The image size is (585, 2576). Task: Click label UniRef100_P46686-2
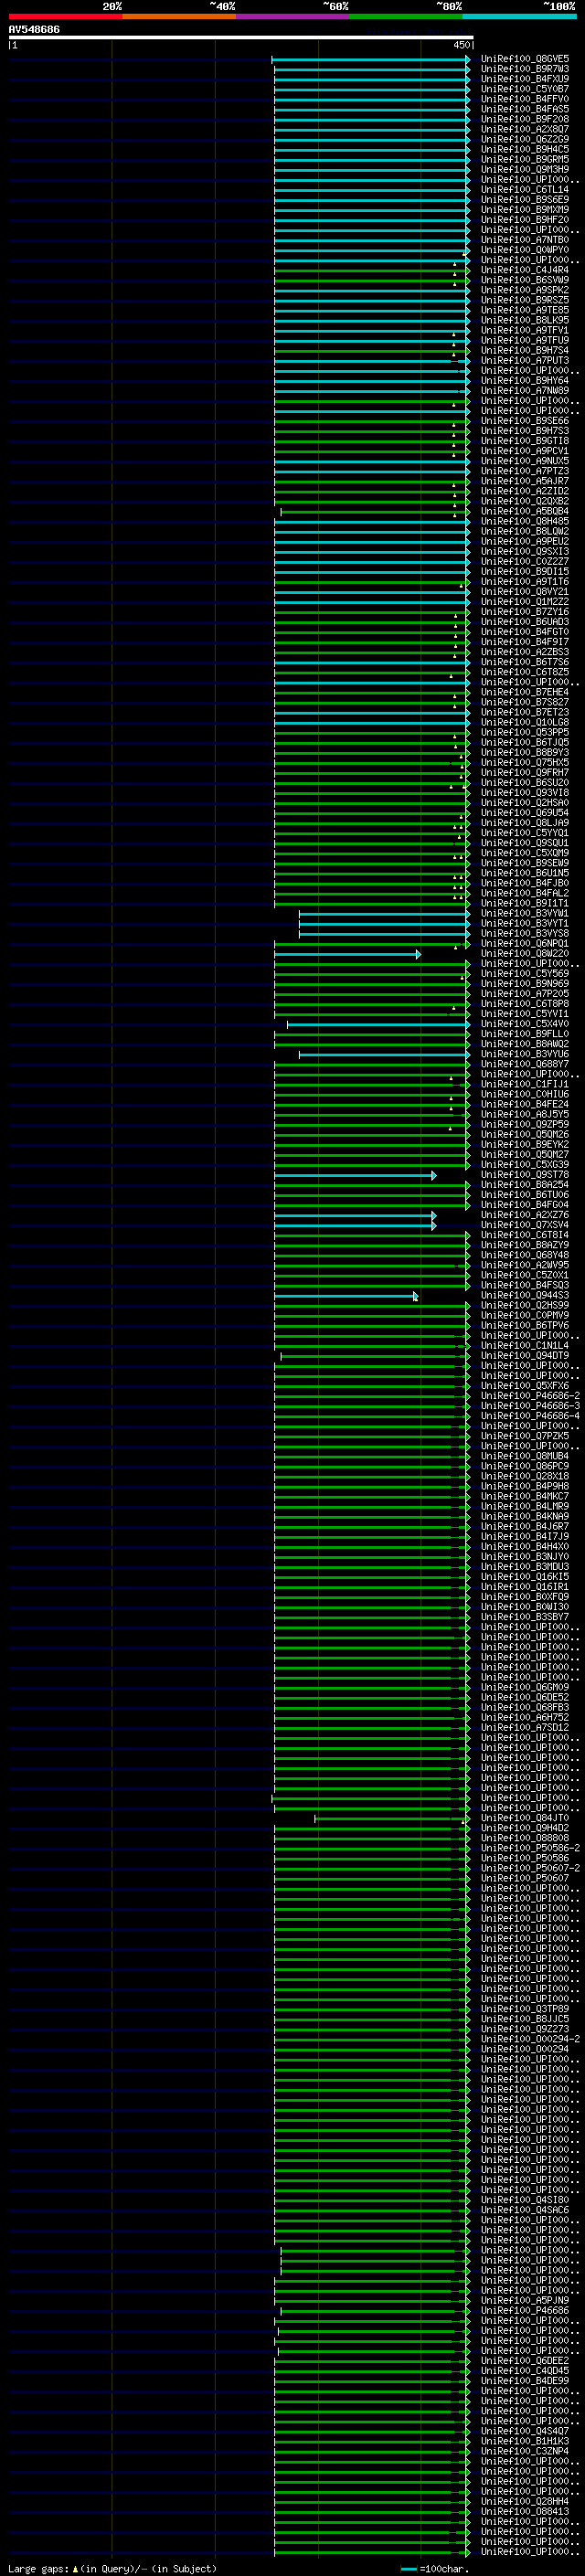(531, 1396)
